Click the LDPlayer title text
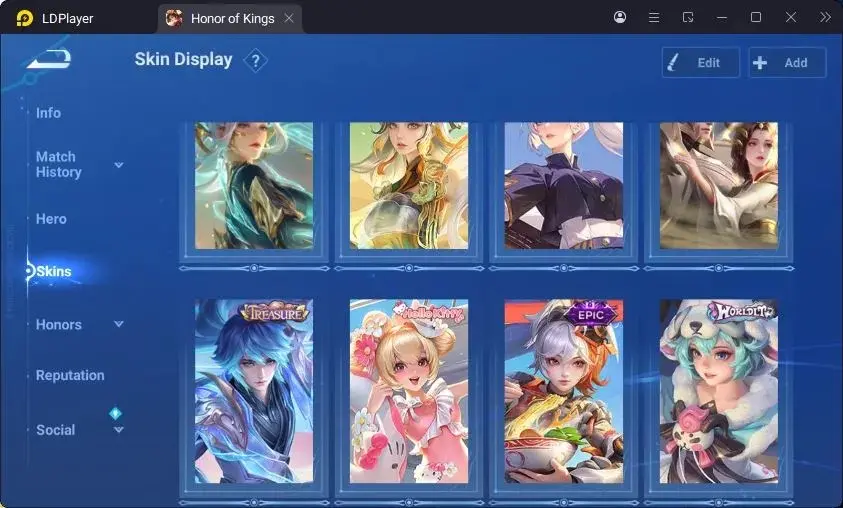Image resolution: width=843 pixels, height=508 pixels. 67,19
